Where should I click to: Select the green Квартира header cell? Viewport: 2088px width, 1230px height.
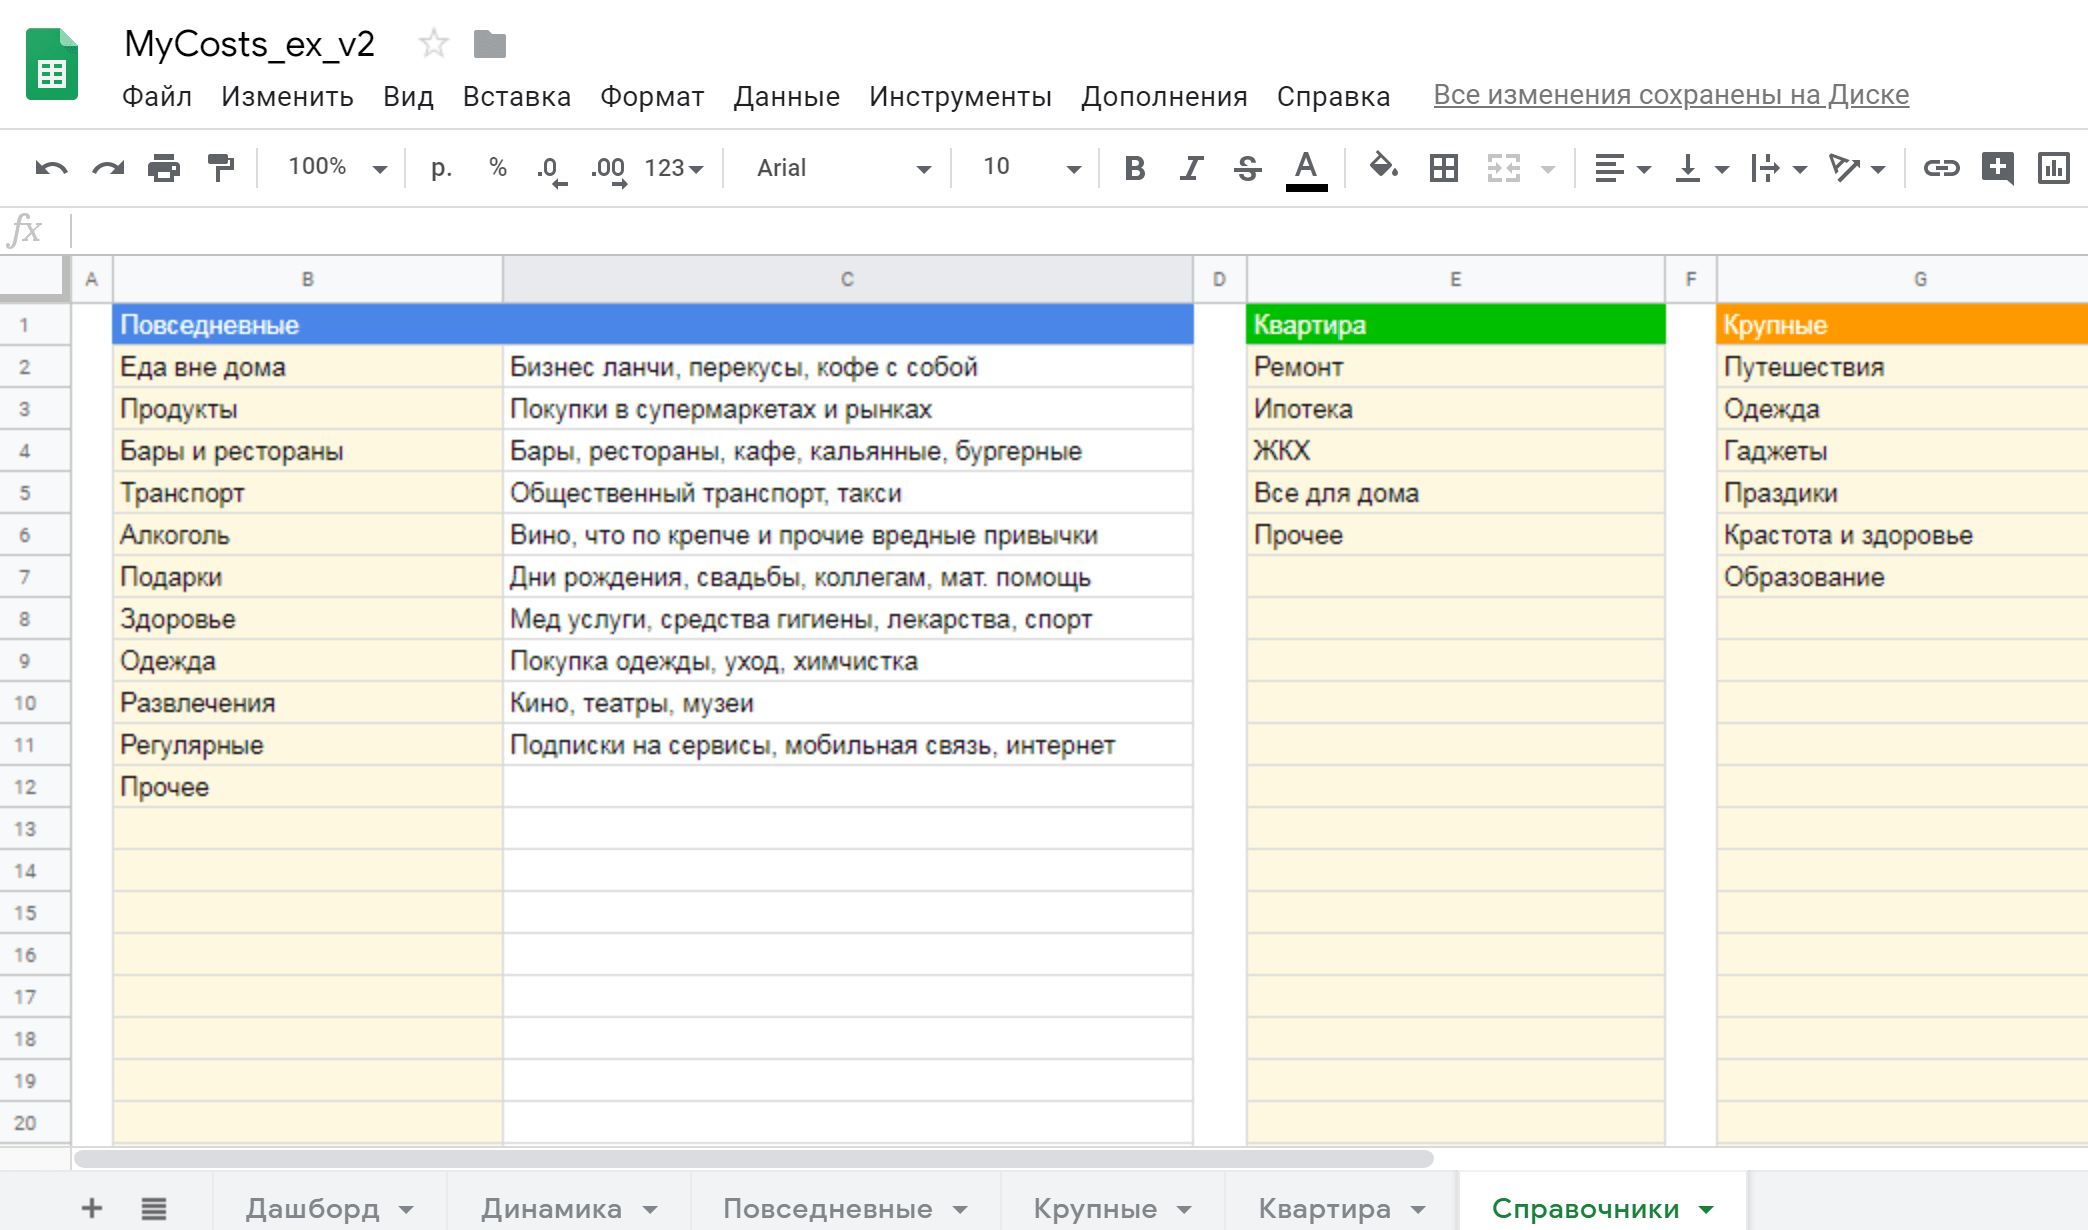[x=1455, y=325]
